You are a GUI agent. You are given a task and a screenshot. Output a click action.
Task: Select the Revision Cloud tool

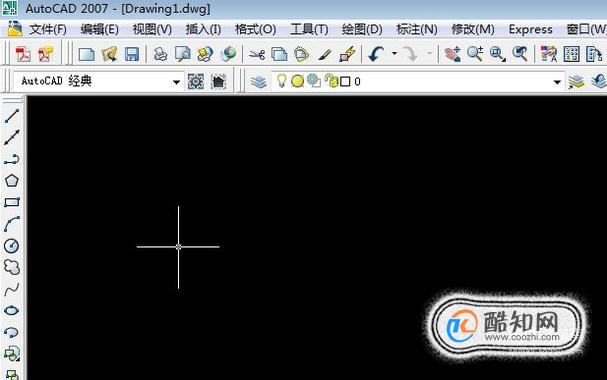[12, 267]
